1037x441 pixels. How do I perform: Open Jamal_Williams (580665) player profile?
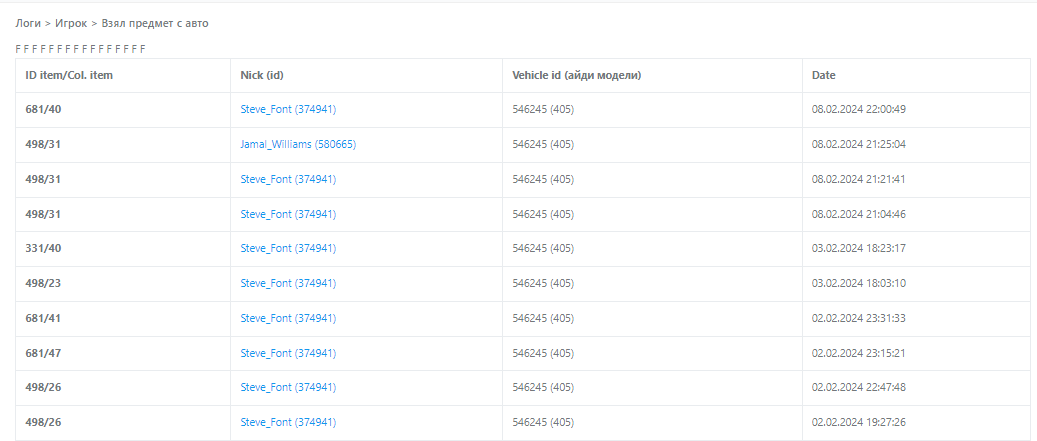coord(298,144)
